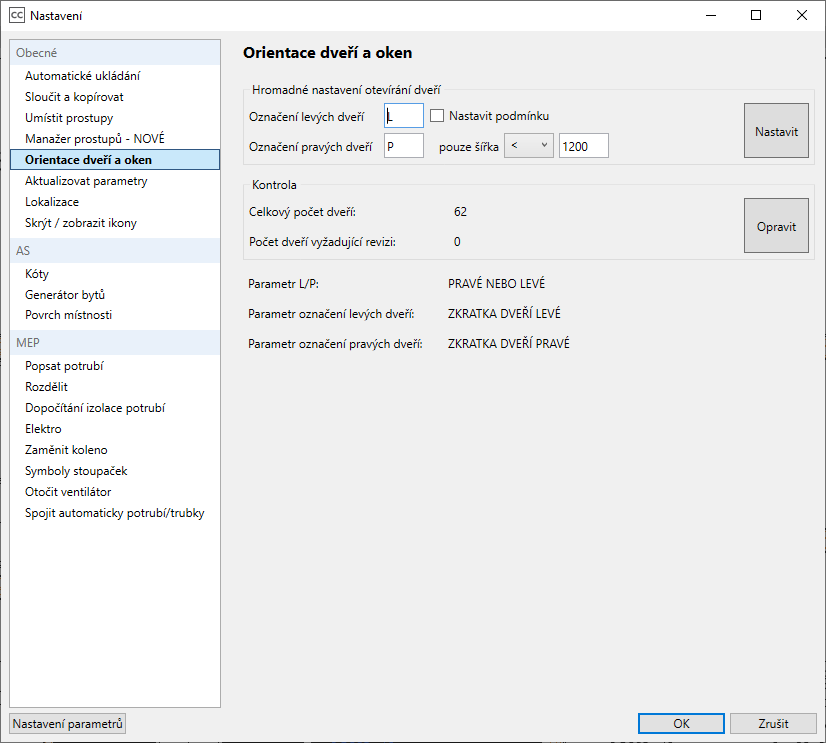This screenshot has width=826, height=743.
Task: Go to Manažer prostupů - NOVÉ
Action: coord(115,139)
